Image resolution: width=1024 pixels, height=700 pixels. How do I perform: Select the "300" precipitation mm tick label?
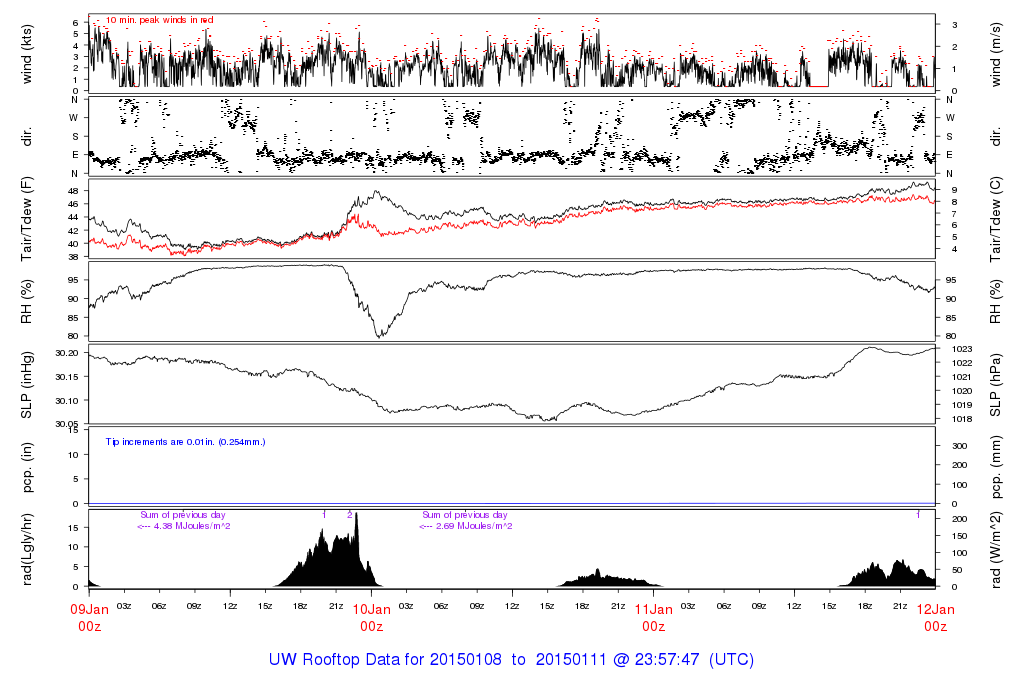click(x=959, y=446)
